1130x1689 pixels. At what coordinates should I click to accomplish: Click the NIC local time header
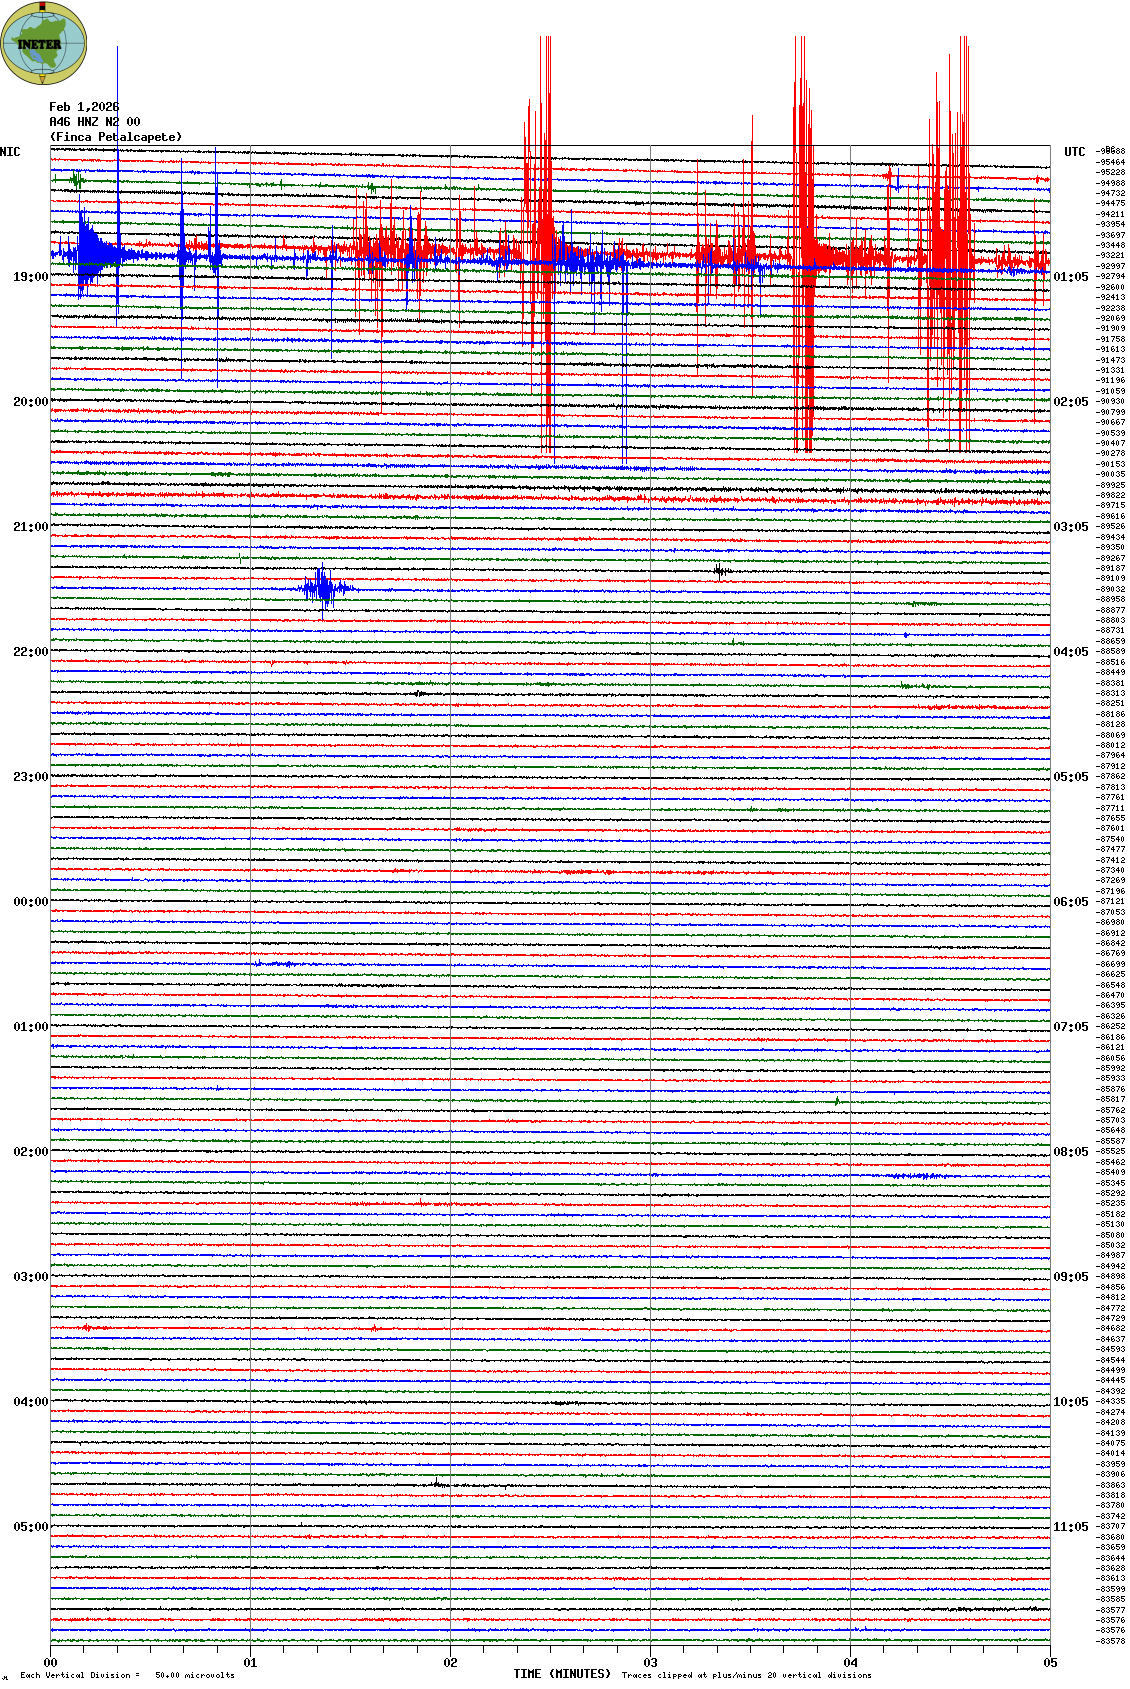[x=10, y=152]
